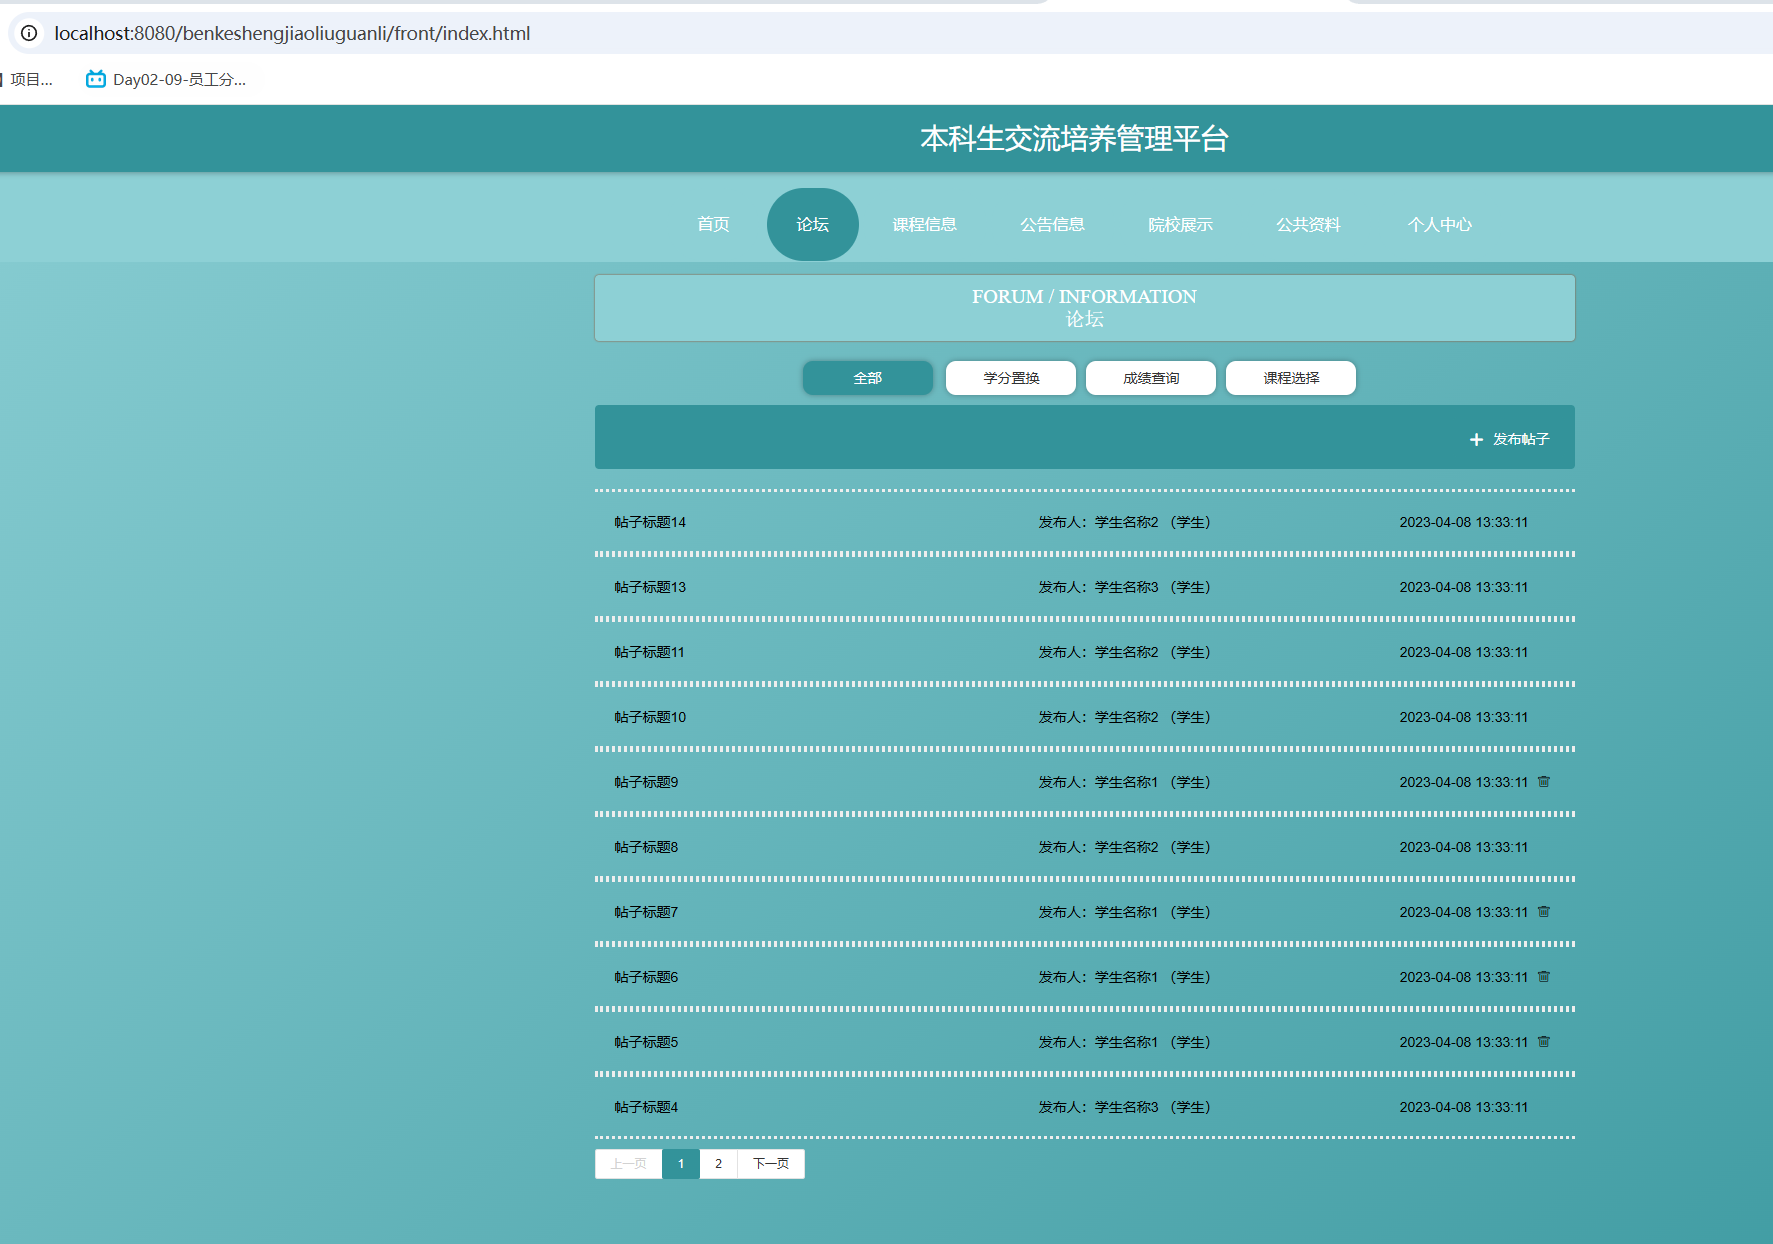Open 公告信息 navigation item
This screenshot has width=1773, height=1244.
click(1052, 224)
